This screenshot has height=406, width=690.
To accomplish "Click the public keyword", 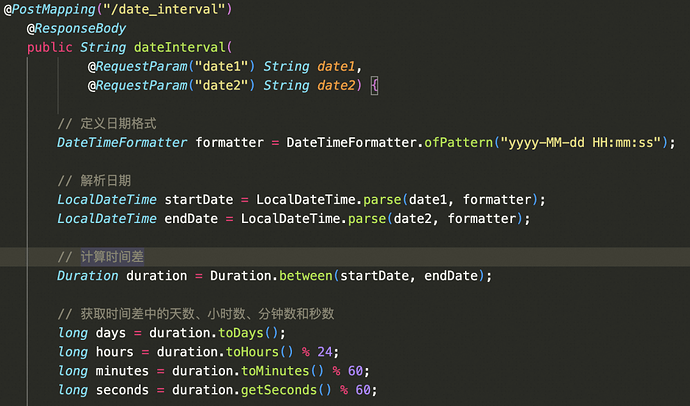I will point(49,47).
